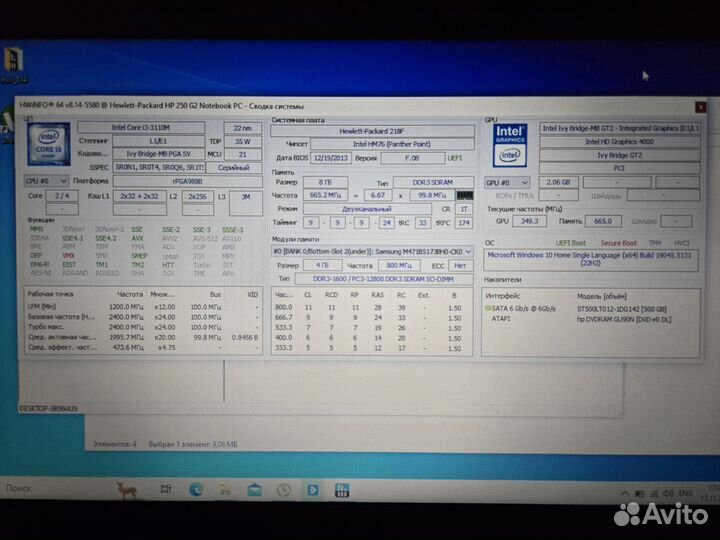Click the Двухканальный memory mode field
Screen dimensions: 720x540
pyautogui.click(x=367, y=209)
